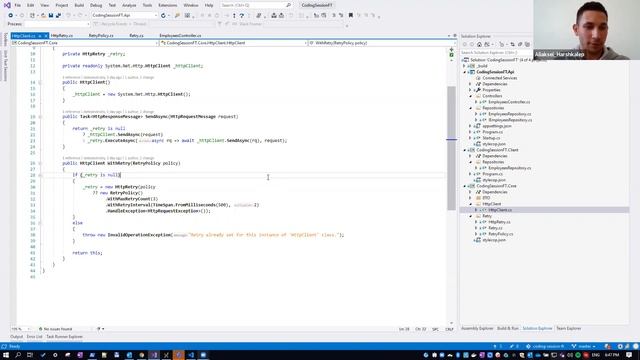Open the Team Explorer panel tab
The width and height of the screenshot is (640, 360).
pyautogui.click(x=569, y=329)
